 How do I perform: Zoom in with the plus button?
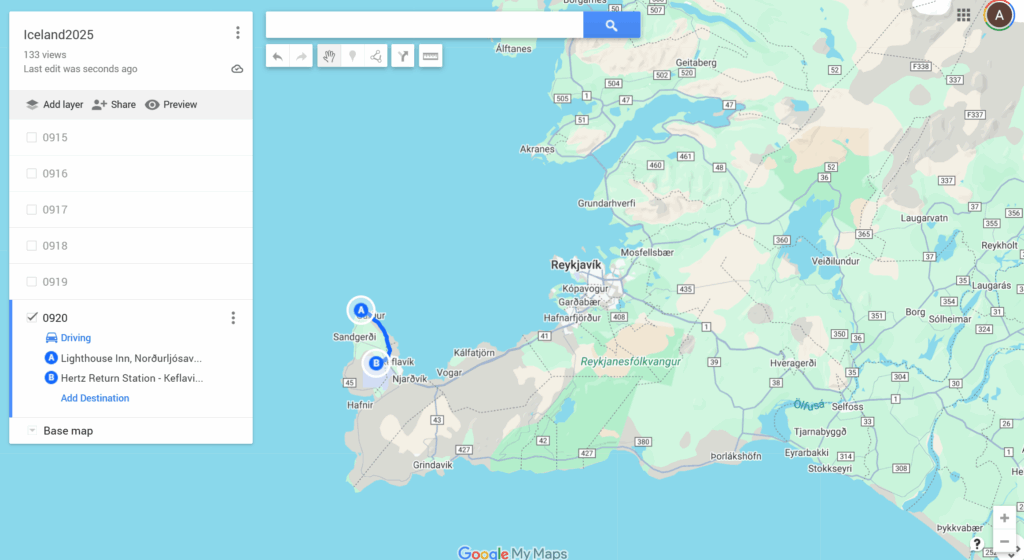tap(1004, 518)
